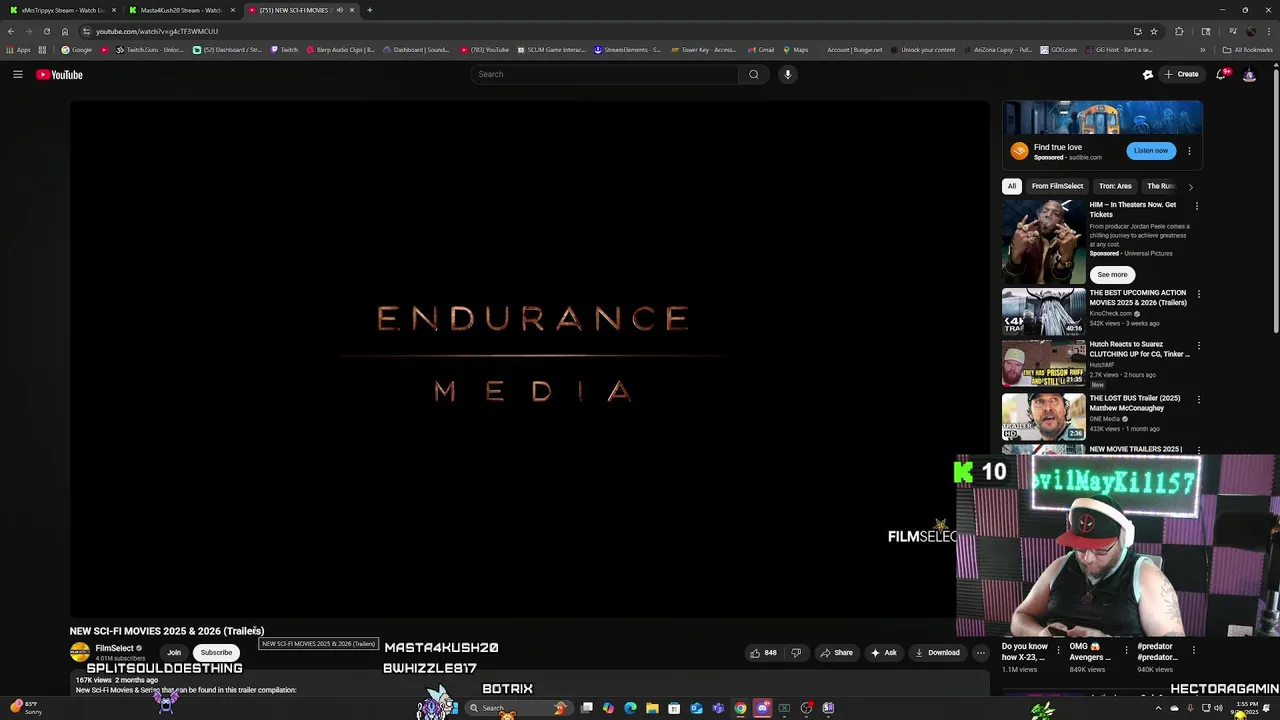This screenshot has width=1280, height=720.
Task: Open the YouTube hamburger guide menu
Action: click(18, 74)
